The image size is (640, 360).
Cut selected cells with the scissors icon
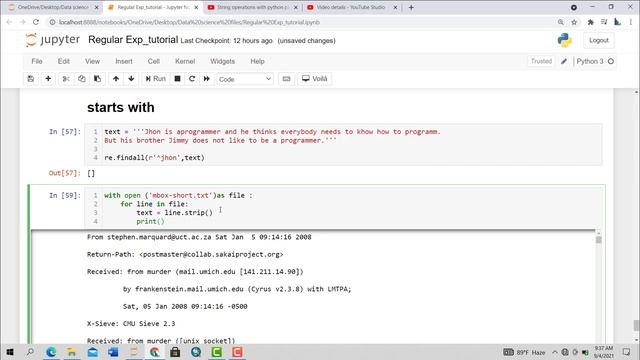pos(66,79)
